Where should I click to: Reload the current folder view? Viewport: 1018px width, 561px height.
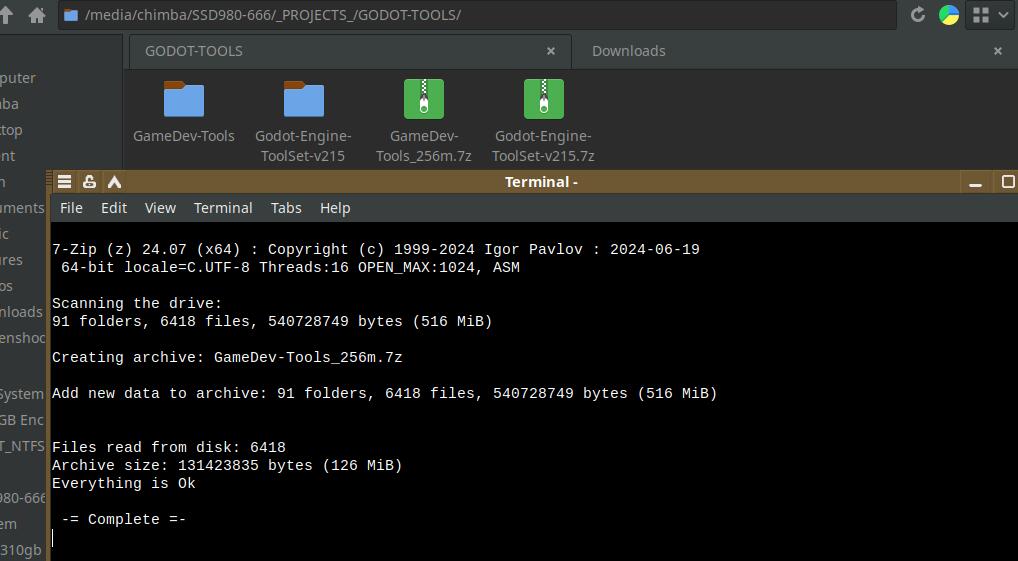(x=918, y=15)
